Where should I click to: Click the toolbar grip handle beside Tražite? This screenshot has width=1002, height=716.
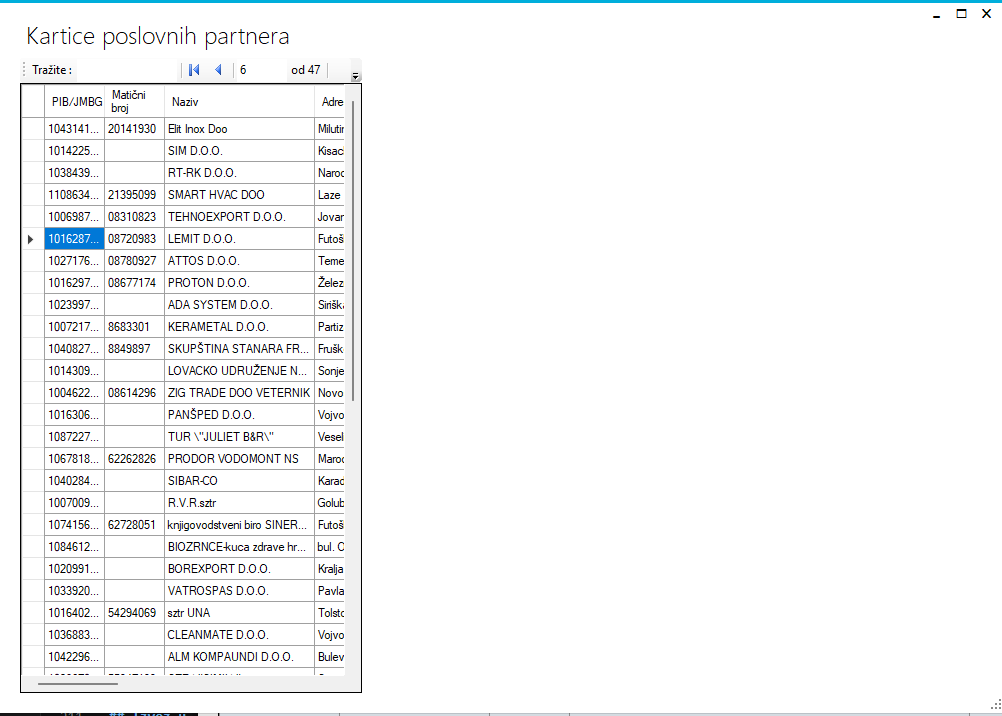point(25,70)
